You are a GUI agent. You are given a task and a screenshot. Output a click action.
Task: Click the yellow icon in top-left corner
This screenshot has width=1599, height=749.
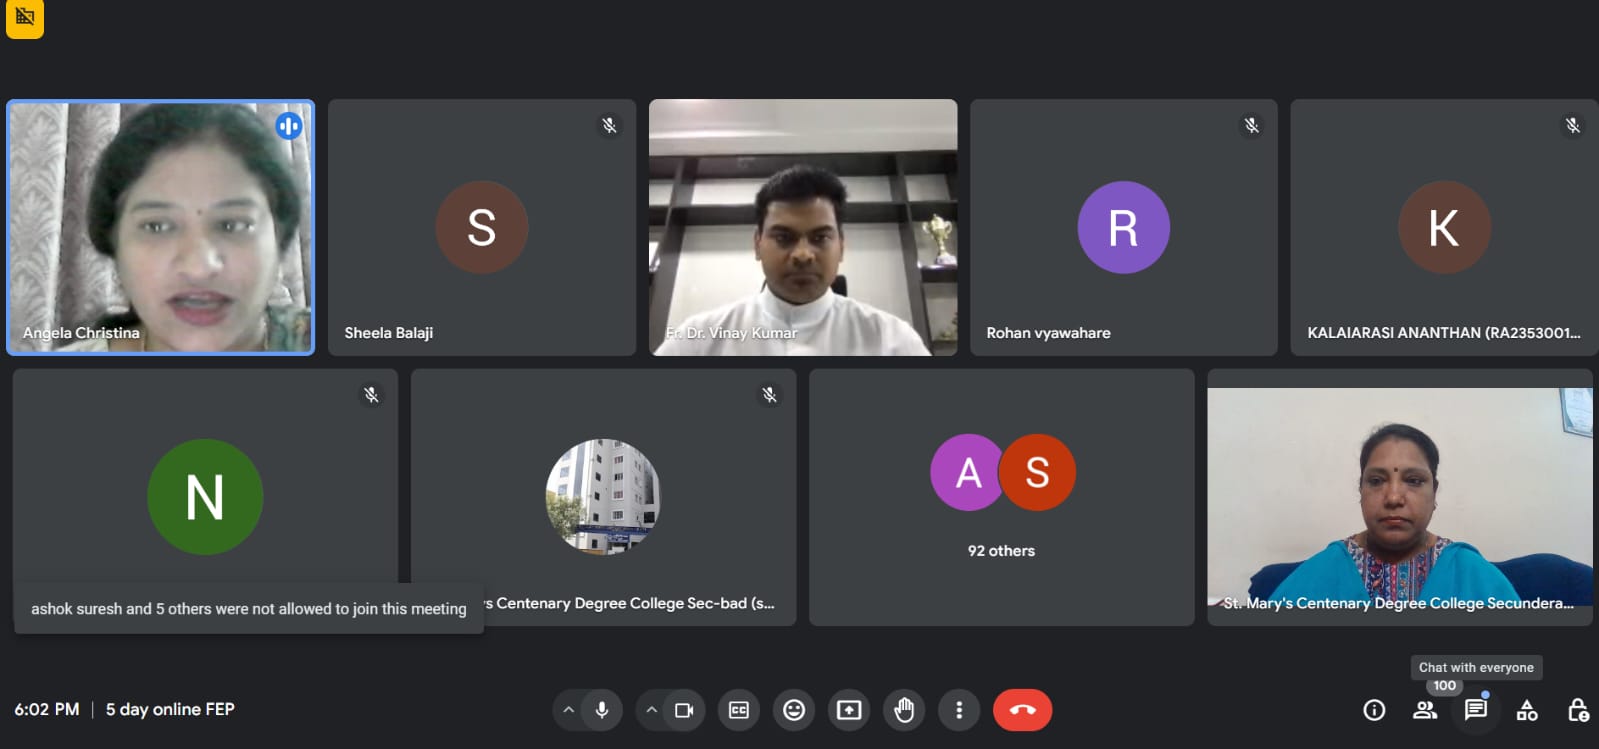25,18
